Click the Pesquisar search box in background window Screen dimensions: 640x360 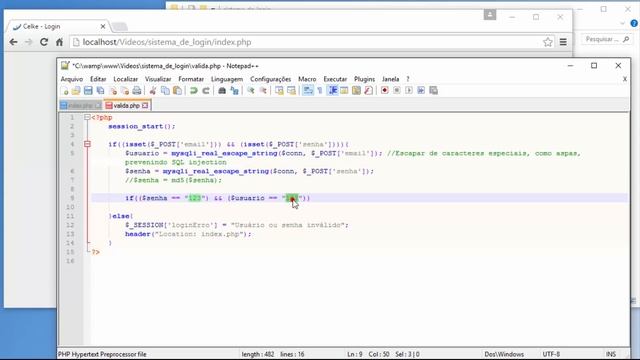point(606,39)
